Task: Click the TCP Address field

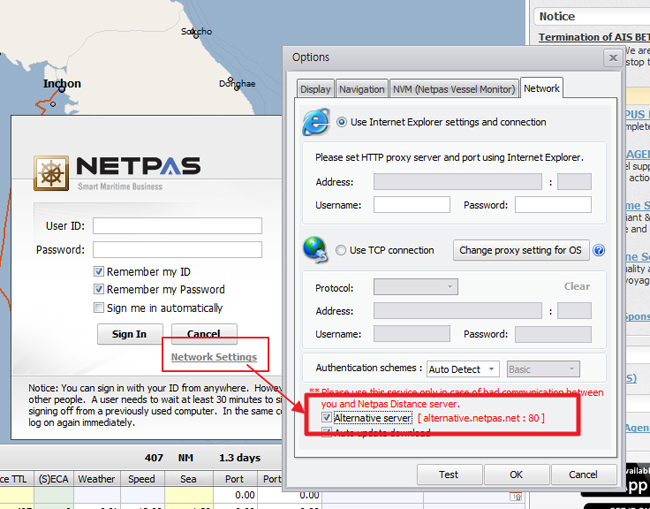Action: point(458,311)
